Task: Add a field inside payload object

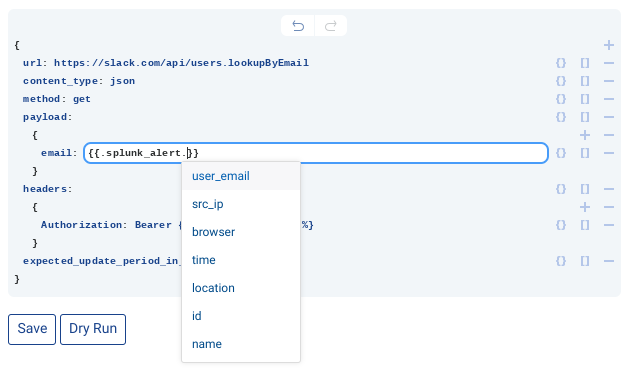Action: pyautogui.click(x=585, y=135)
